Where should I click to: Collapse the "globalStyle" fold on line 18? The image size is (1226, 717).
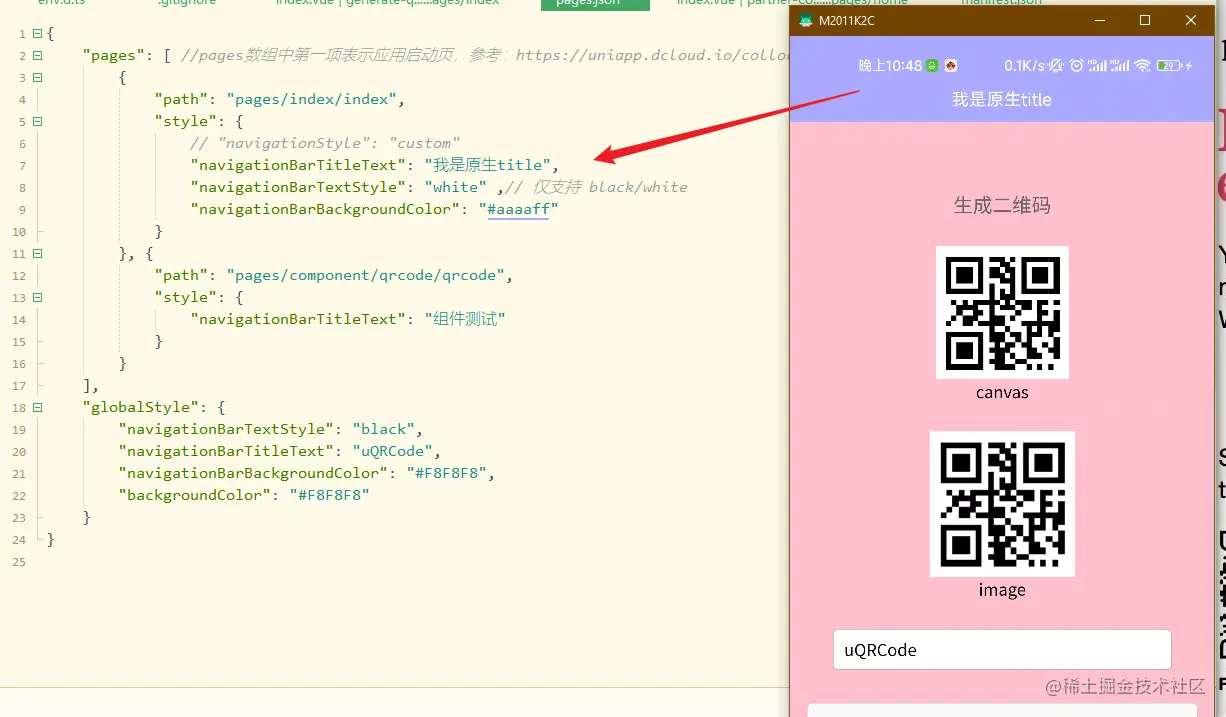click(x=37, y=407)
